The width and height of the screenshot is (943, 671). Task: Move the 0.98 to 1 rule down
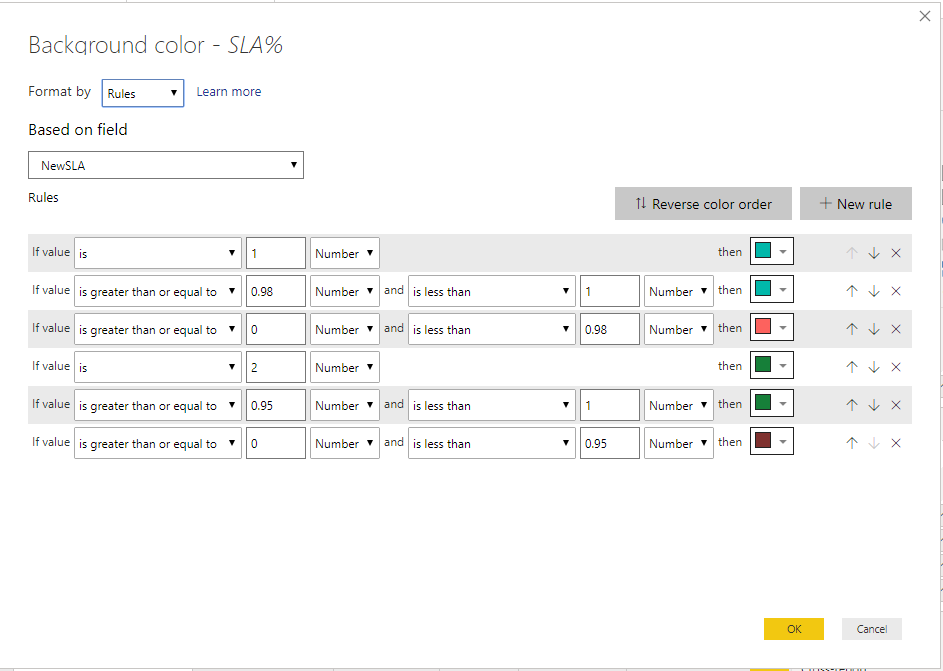pyautogui.click(x=874, y=291)
